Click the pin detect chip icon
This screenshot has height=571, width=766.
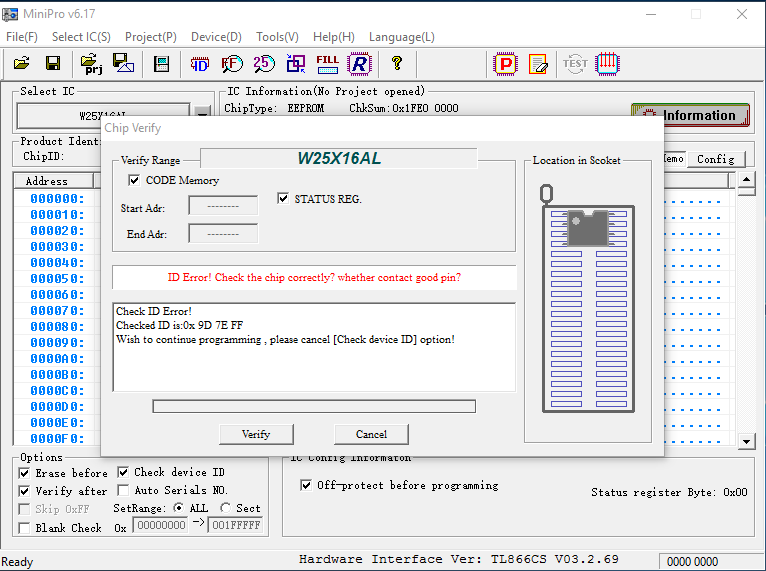(607, 64)
